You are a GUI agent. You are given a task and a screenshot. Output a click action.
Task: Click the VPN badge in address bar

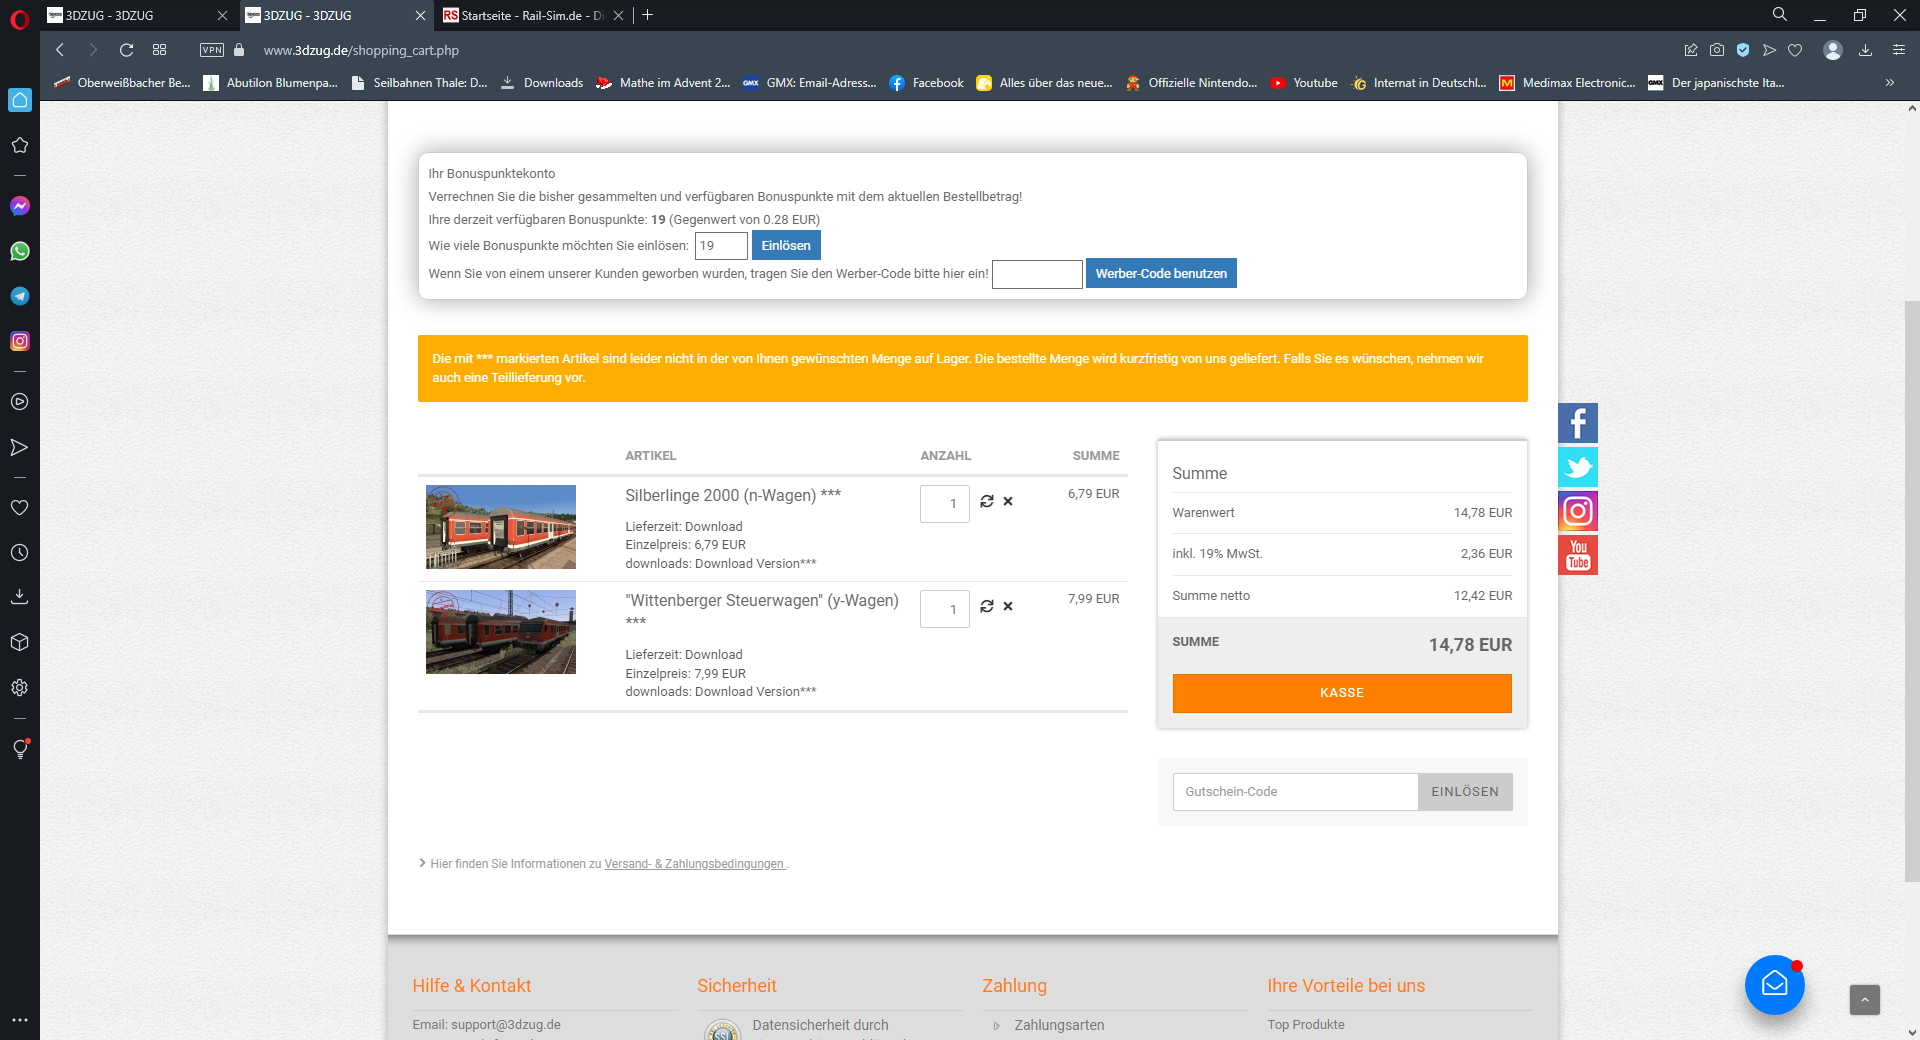coord(212,50)
